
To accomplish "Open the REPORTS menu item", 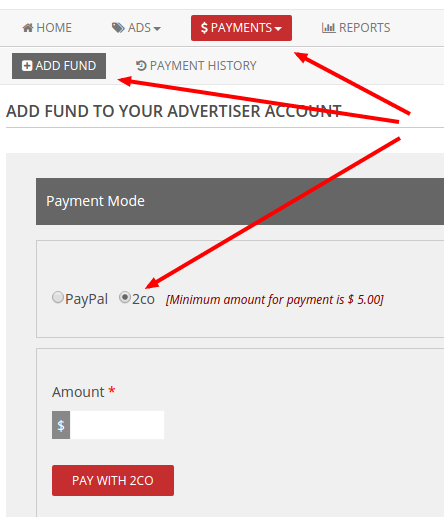I will point(356,28).
